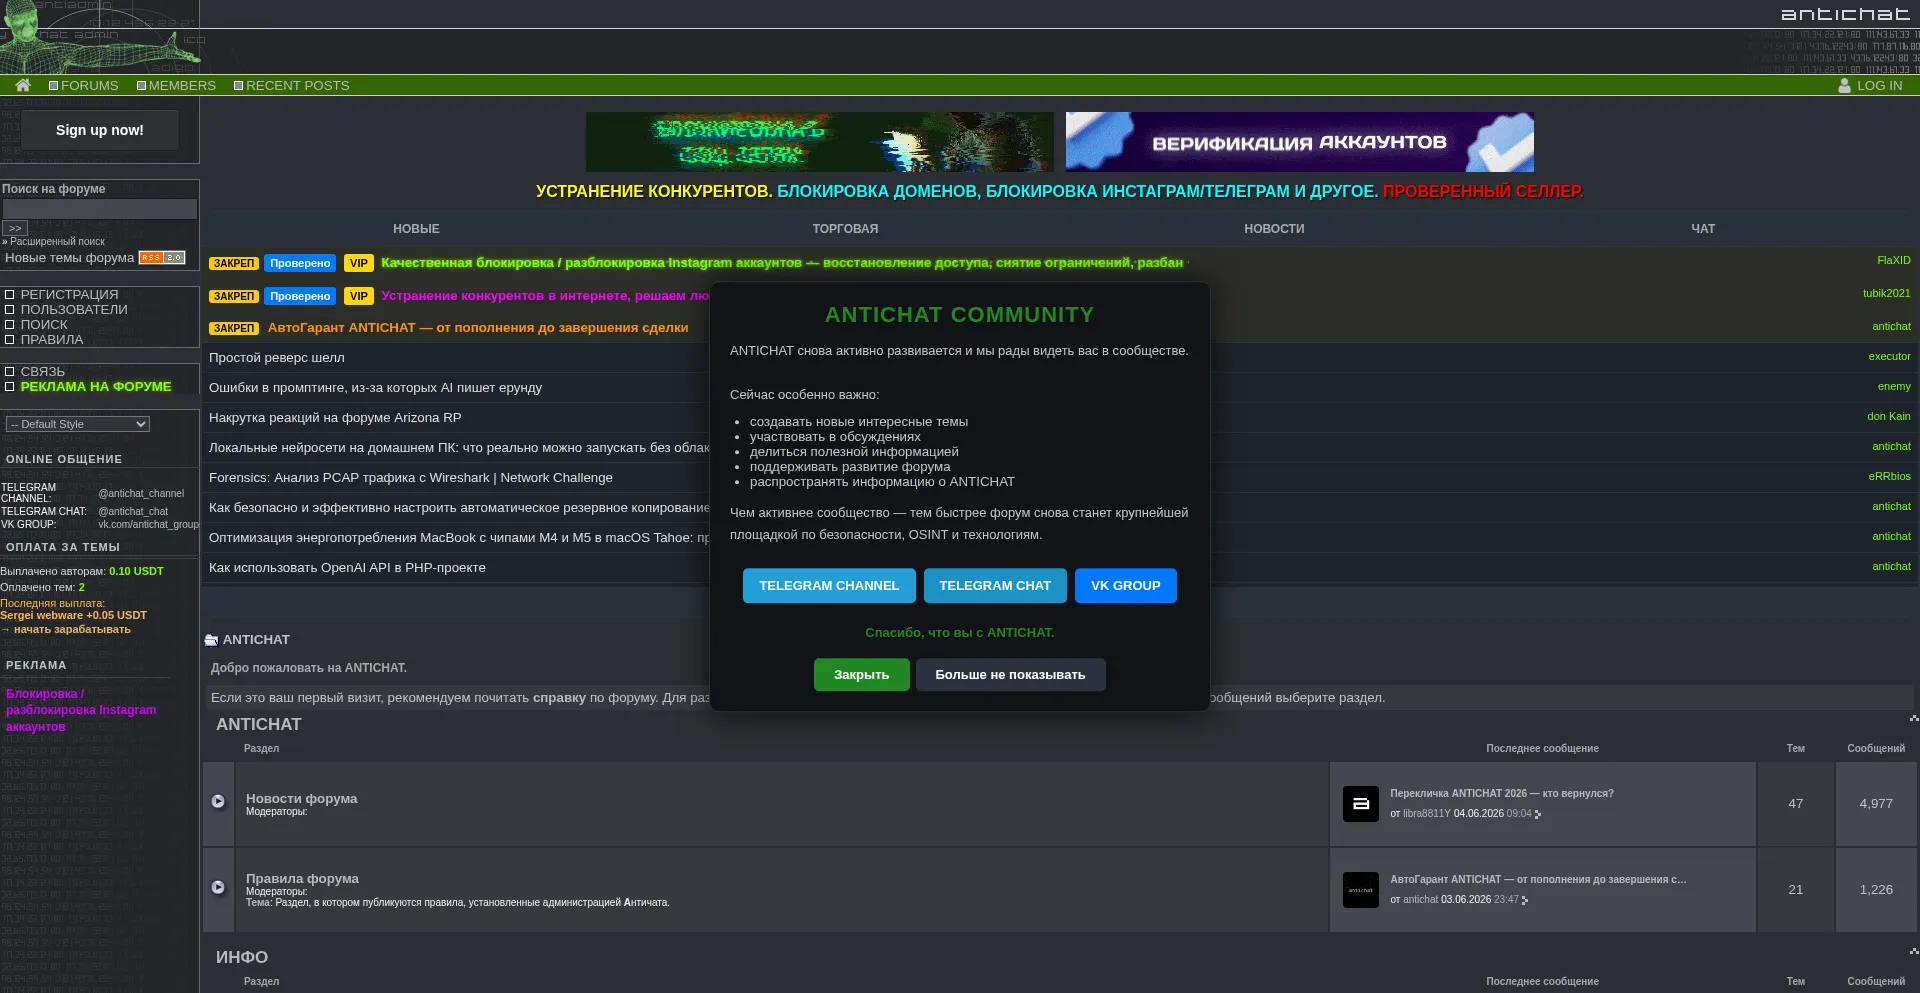Open the vk.com/antichat_group link
This screenshot has width=1920, height=993.
coord(148,524)
